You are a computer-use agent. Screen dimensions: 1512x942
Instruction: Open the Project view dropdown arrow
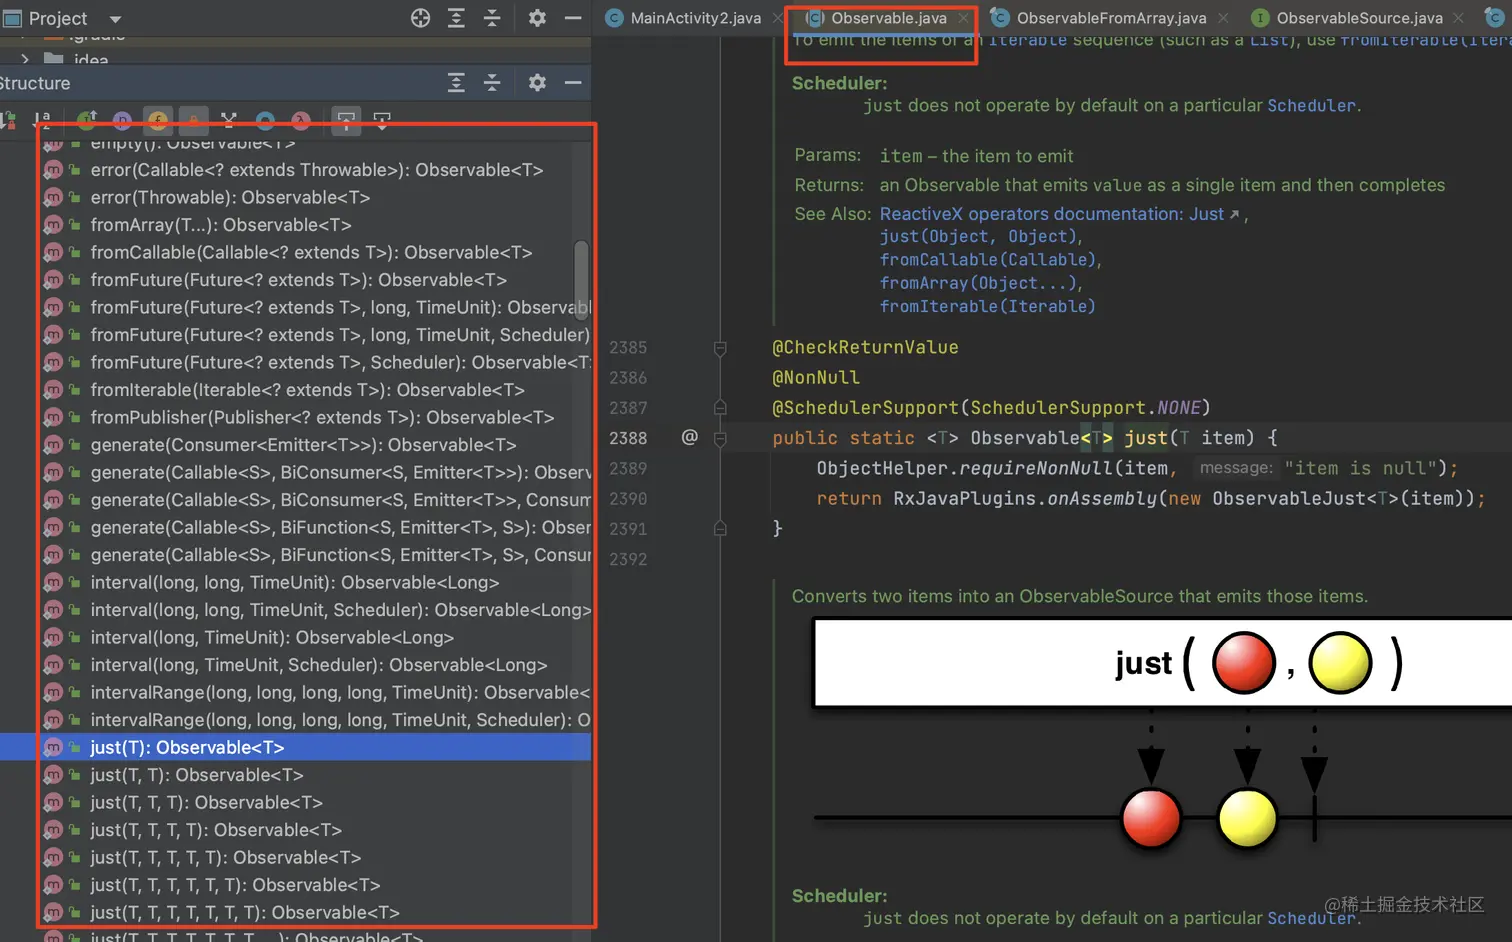[x=115, y=19]
